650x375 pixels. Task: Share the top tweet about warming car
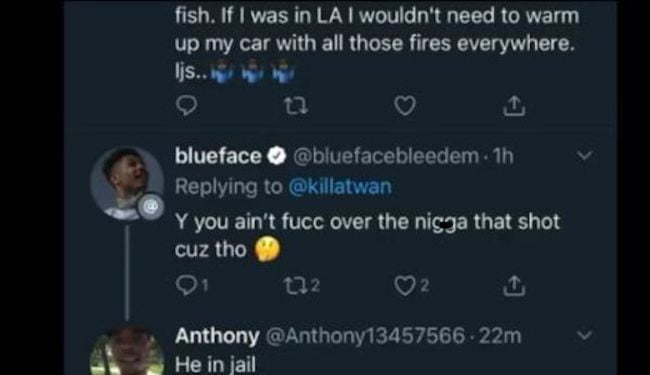coord(514,106)
